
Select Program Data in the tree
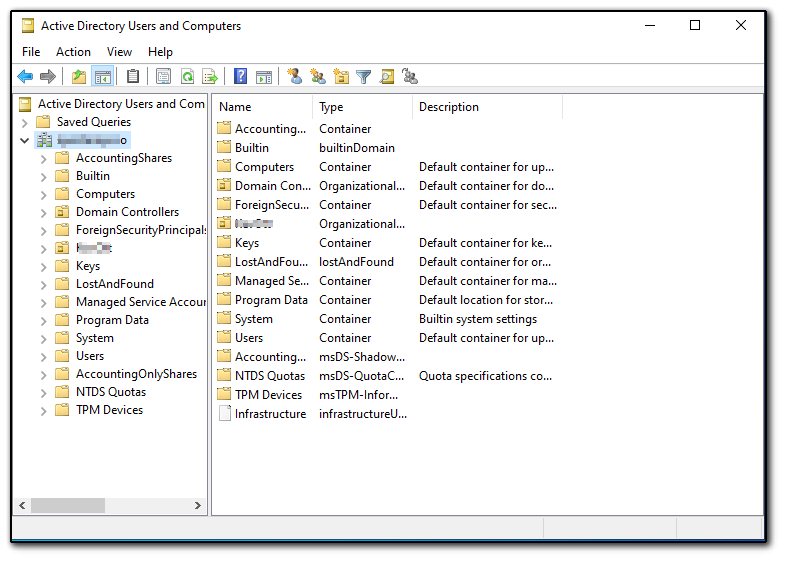click(112, 320)
